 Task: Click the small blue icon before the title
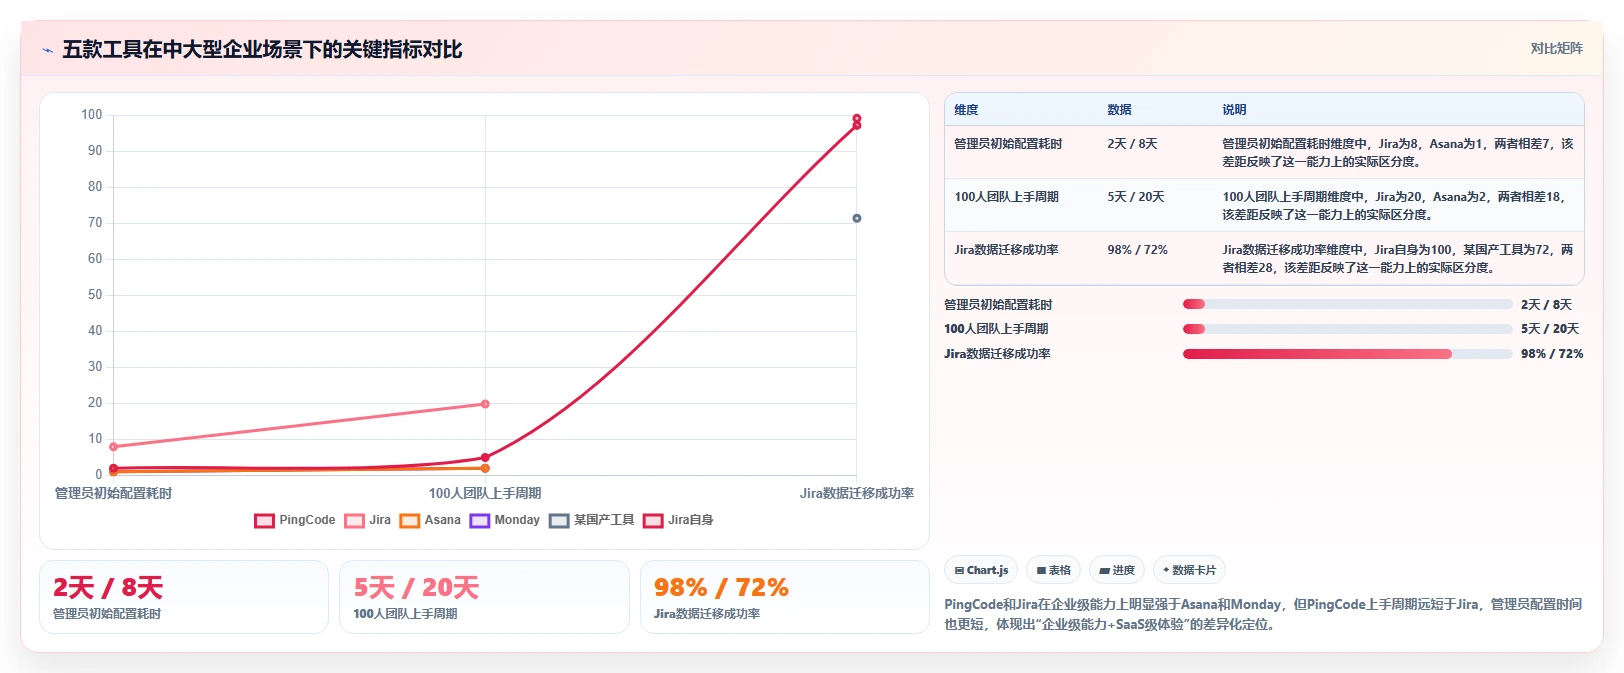click(47, 50)
